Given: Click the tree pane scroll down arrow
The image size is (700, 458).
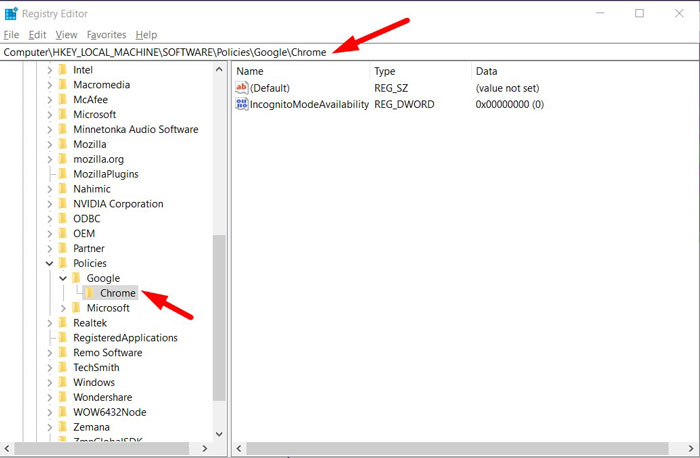Looking at the screenshot, I should [x=219, y=434].
